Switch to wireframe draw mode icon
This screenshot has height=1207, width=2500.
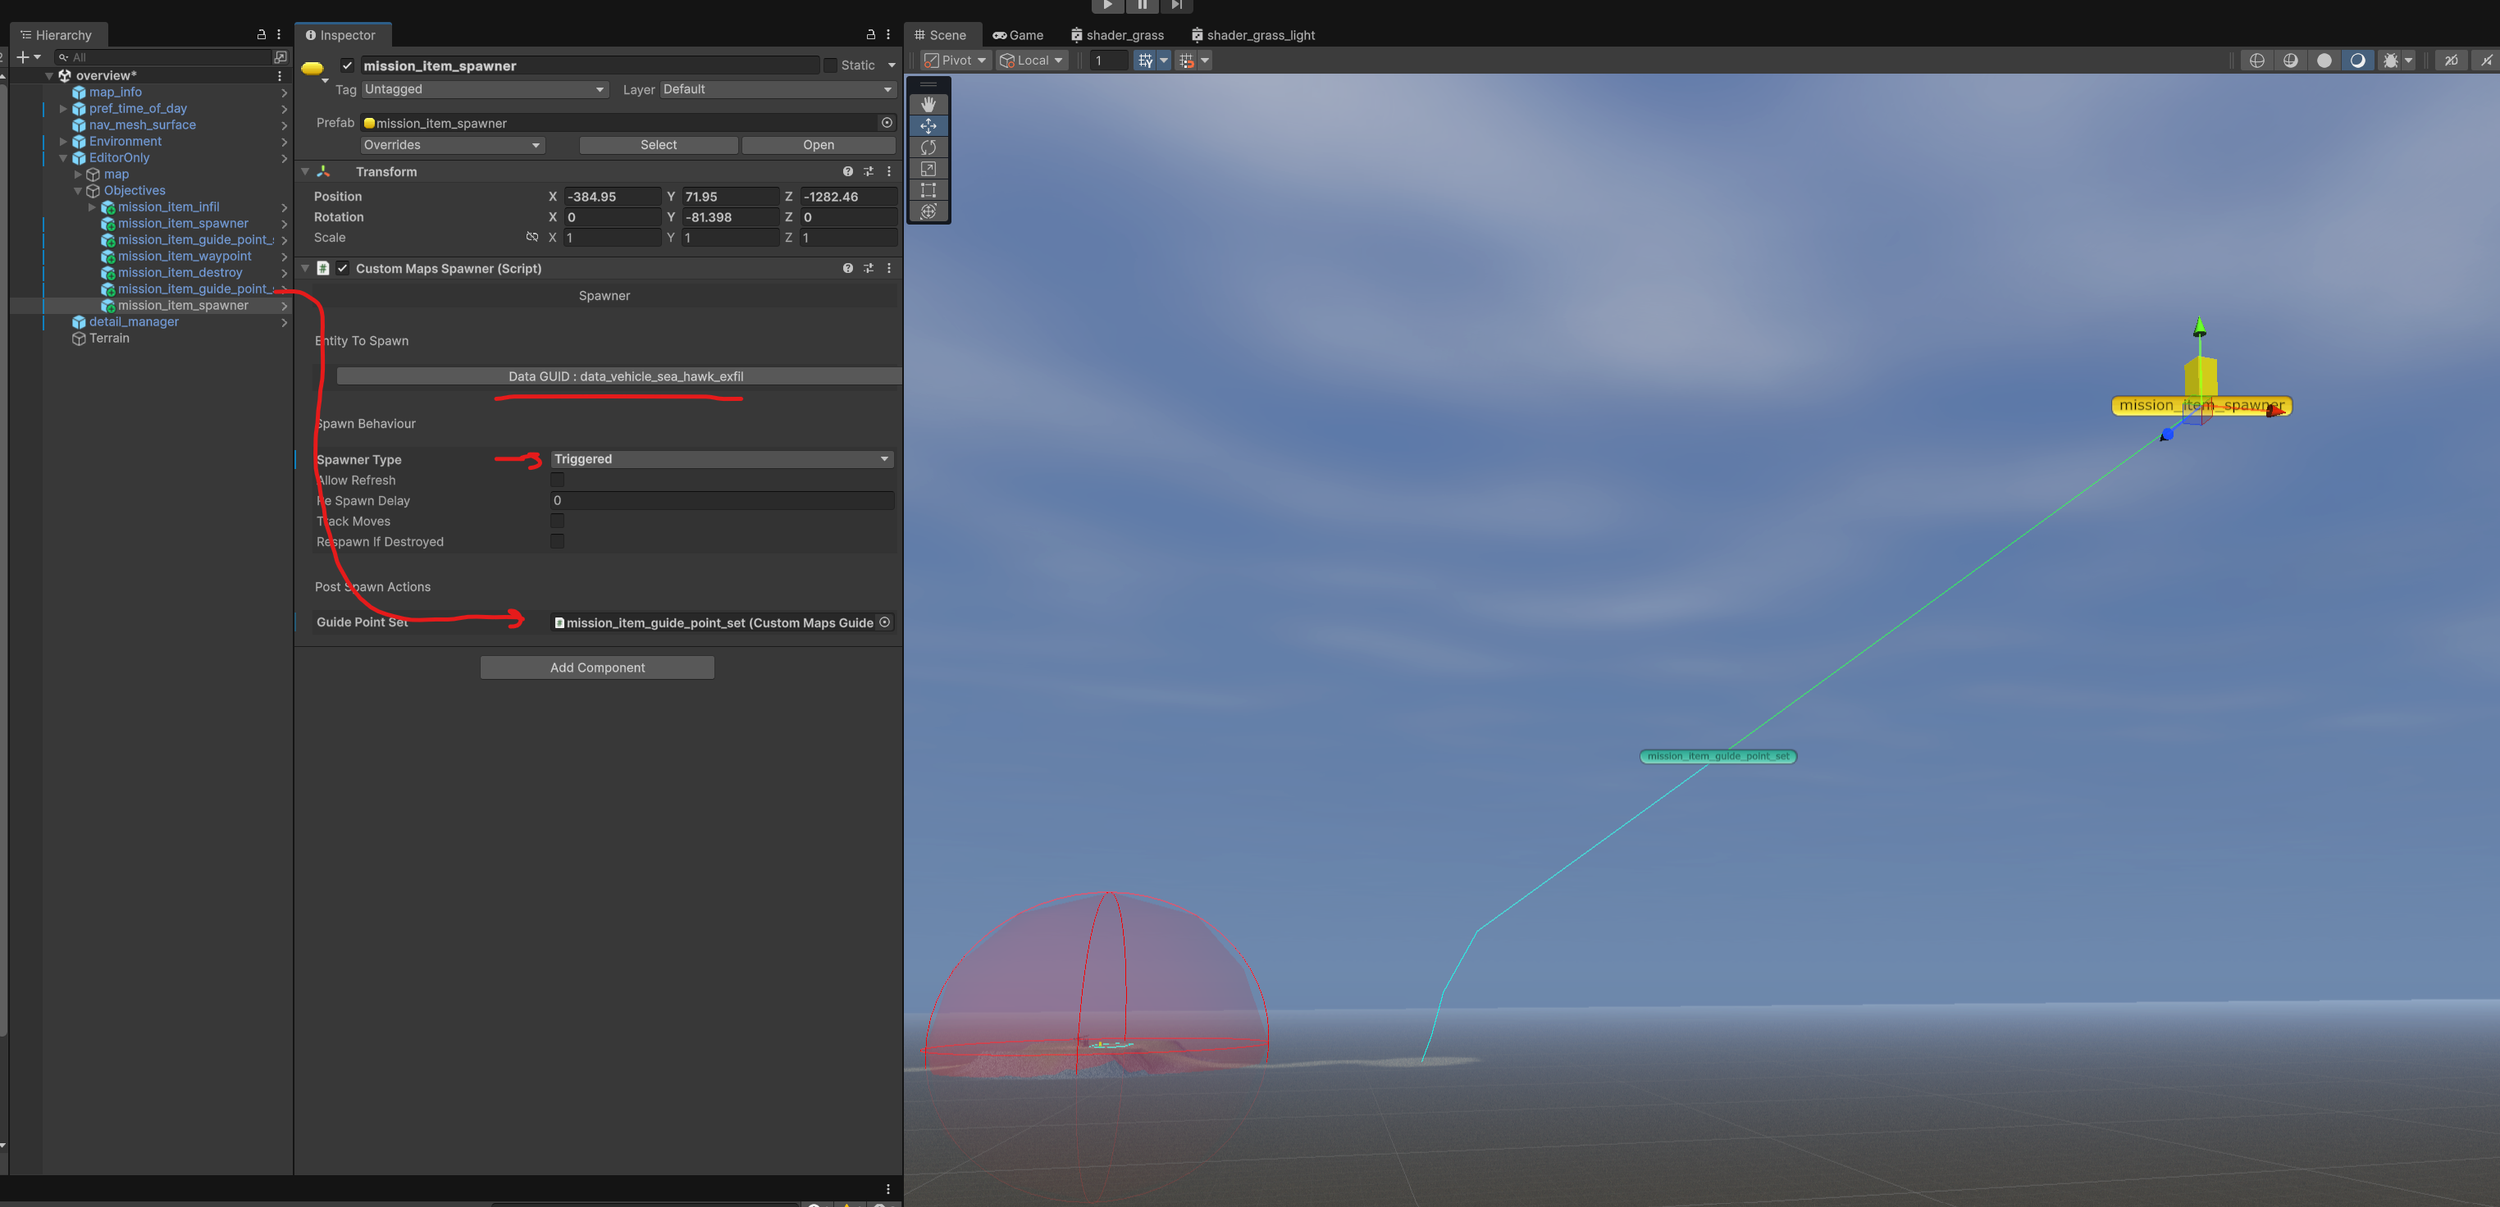(2257, 61)
